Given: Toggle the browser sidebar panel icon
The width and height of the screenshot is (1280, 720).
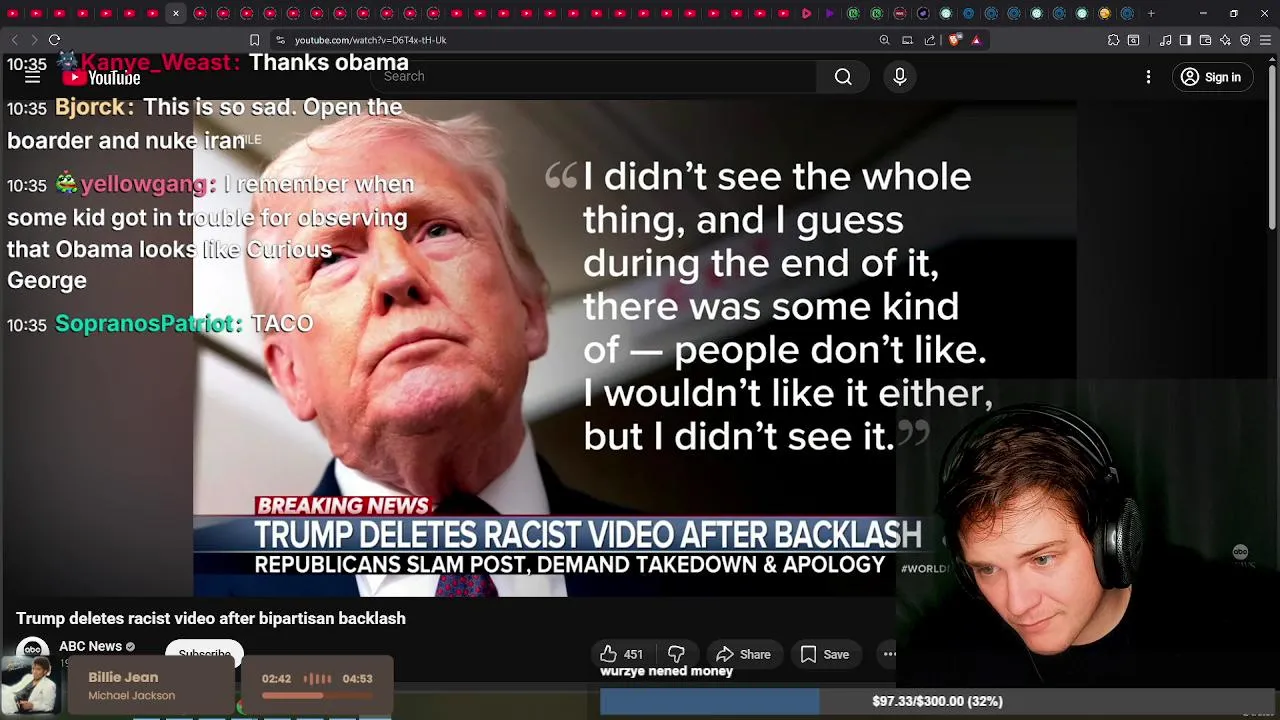Looking at the screenshot, I should 1185,40.
